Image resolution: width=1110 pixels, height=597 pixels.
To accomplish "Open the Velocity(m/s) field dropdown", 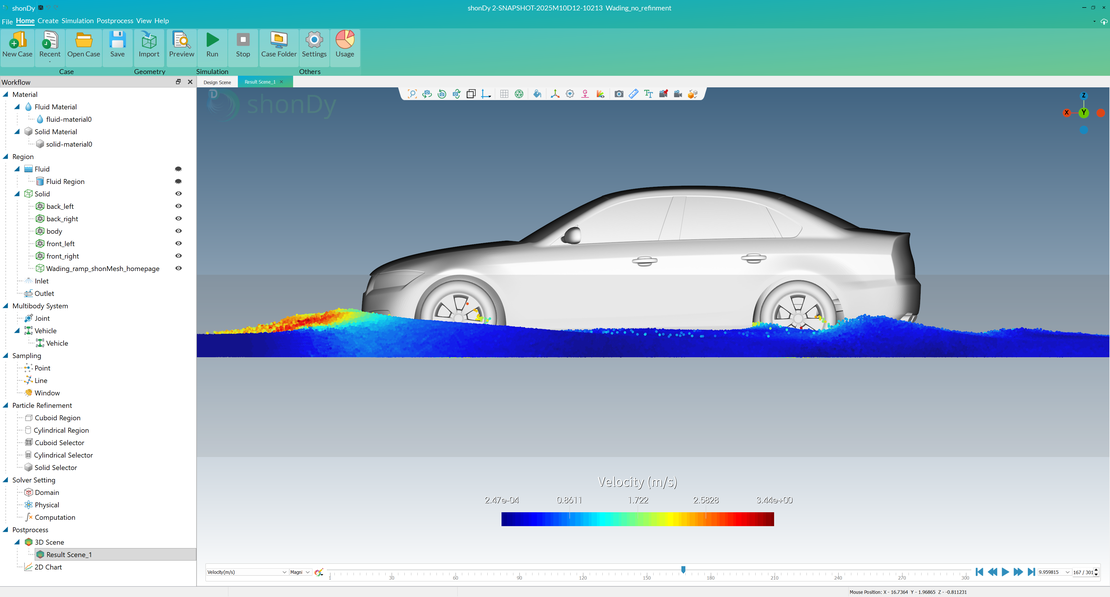I will pyautogui.click(x=246, y=572).
